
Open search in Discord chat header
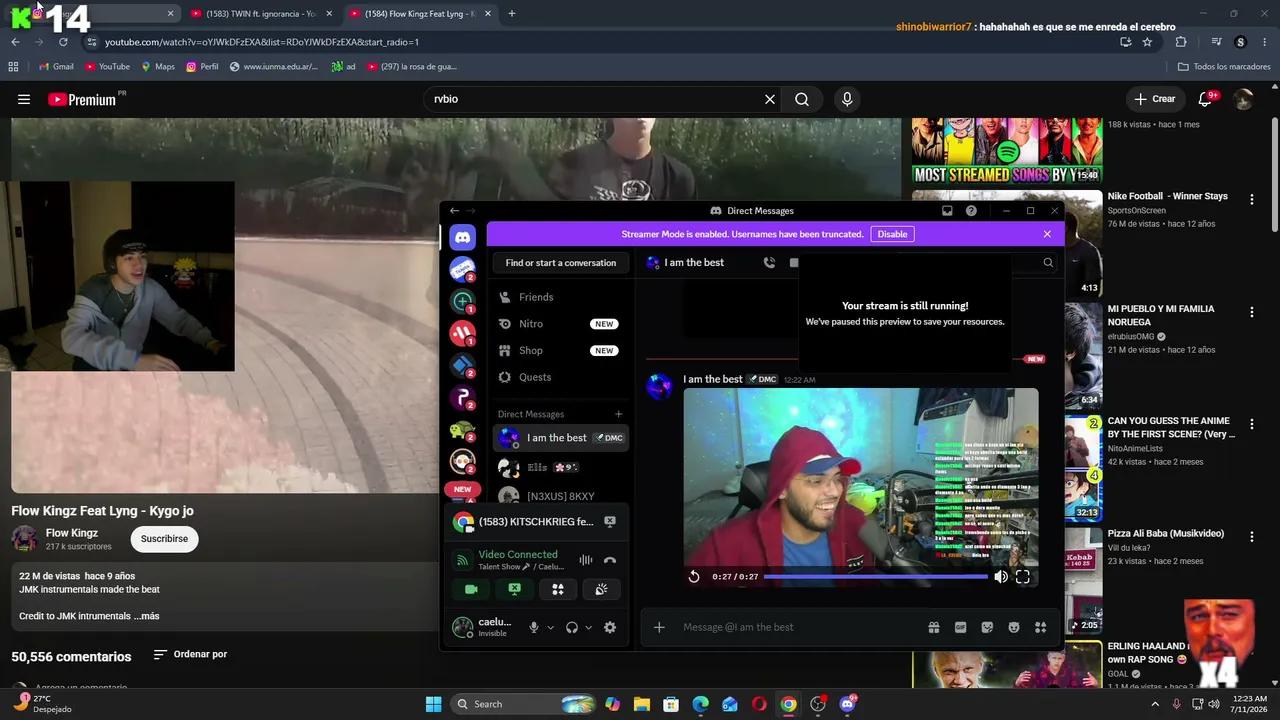coord(1048,263)
